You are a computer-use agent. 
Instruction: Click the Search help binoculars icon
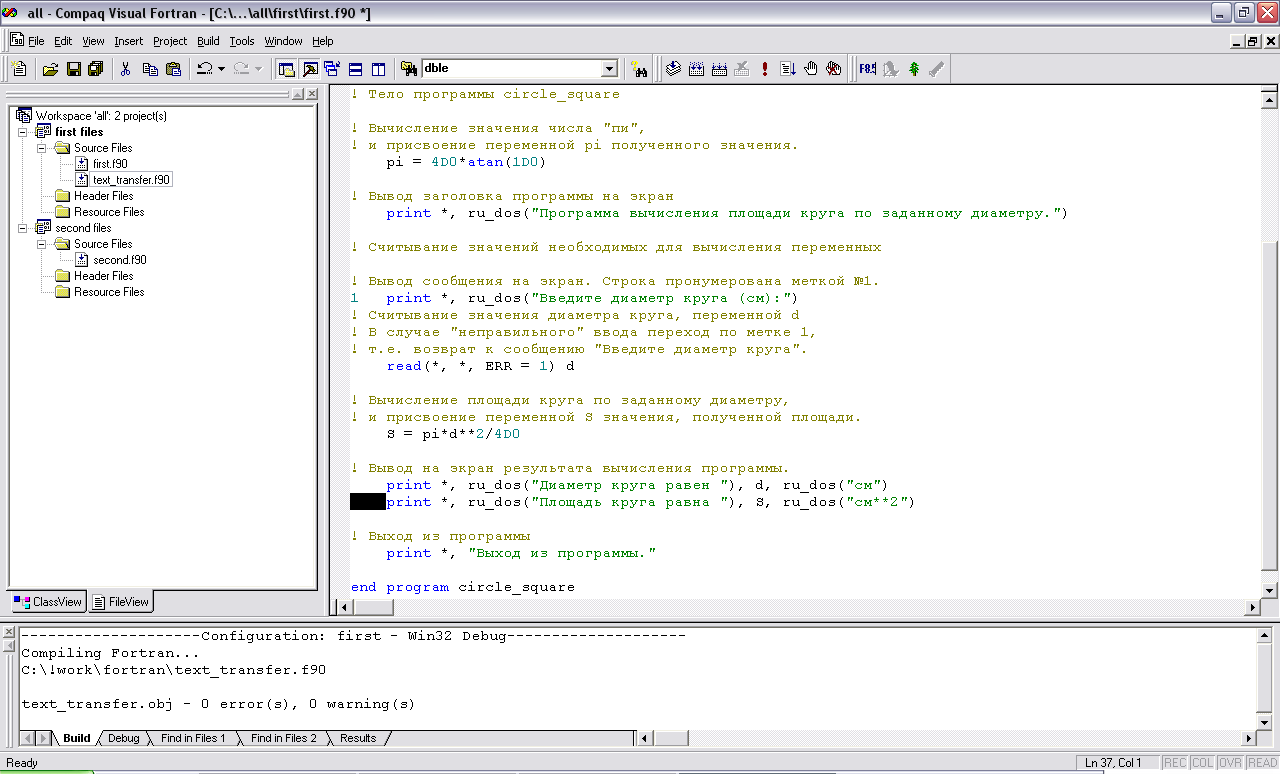coord(639,69)
